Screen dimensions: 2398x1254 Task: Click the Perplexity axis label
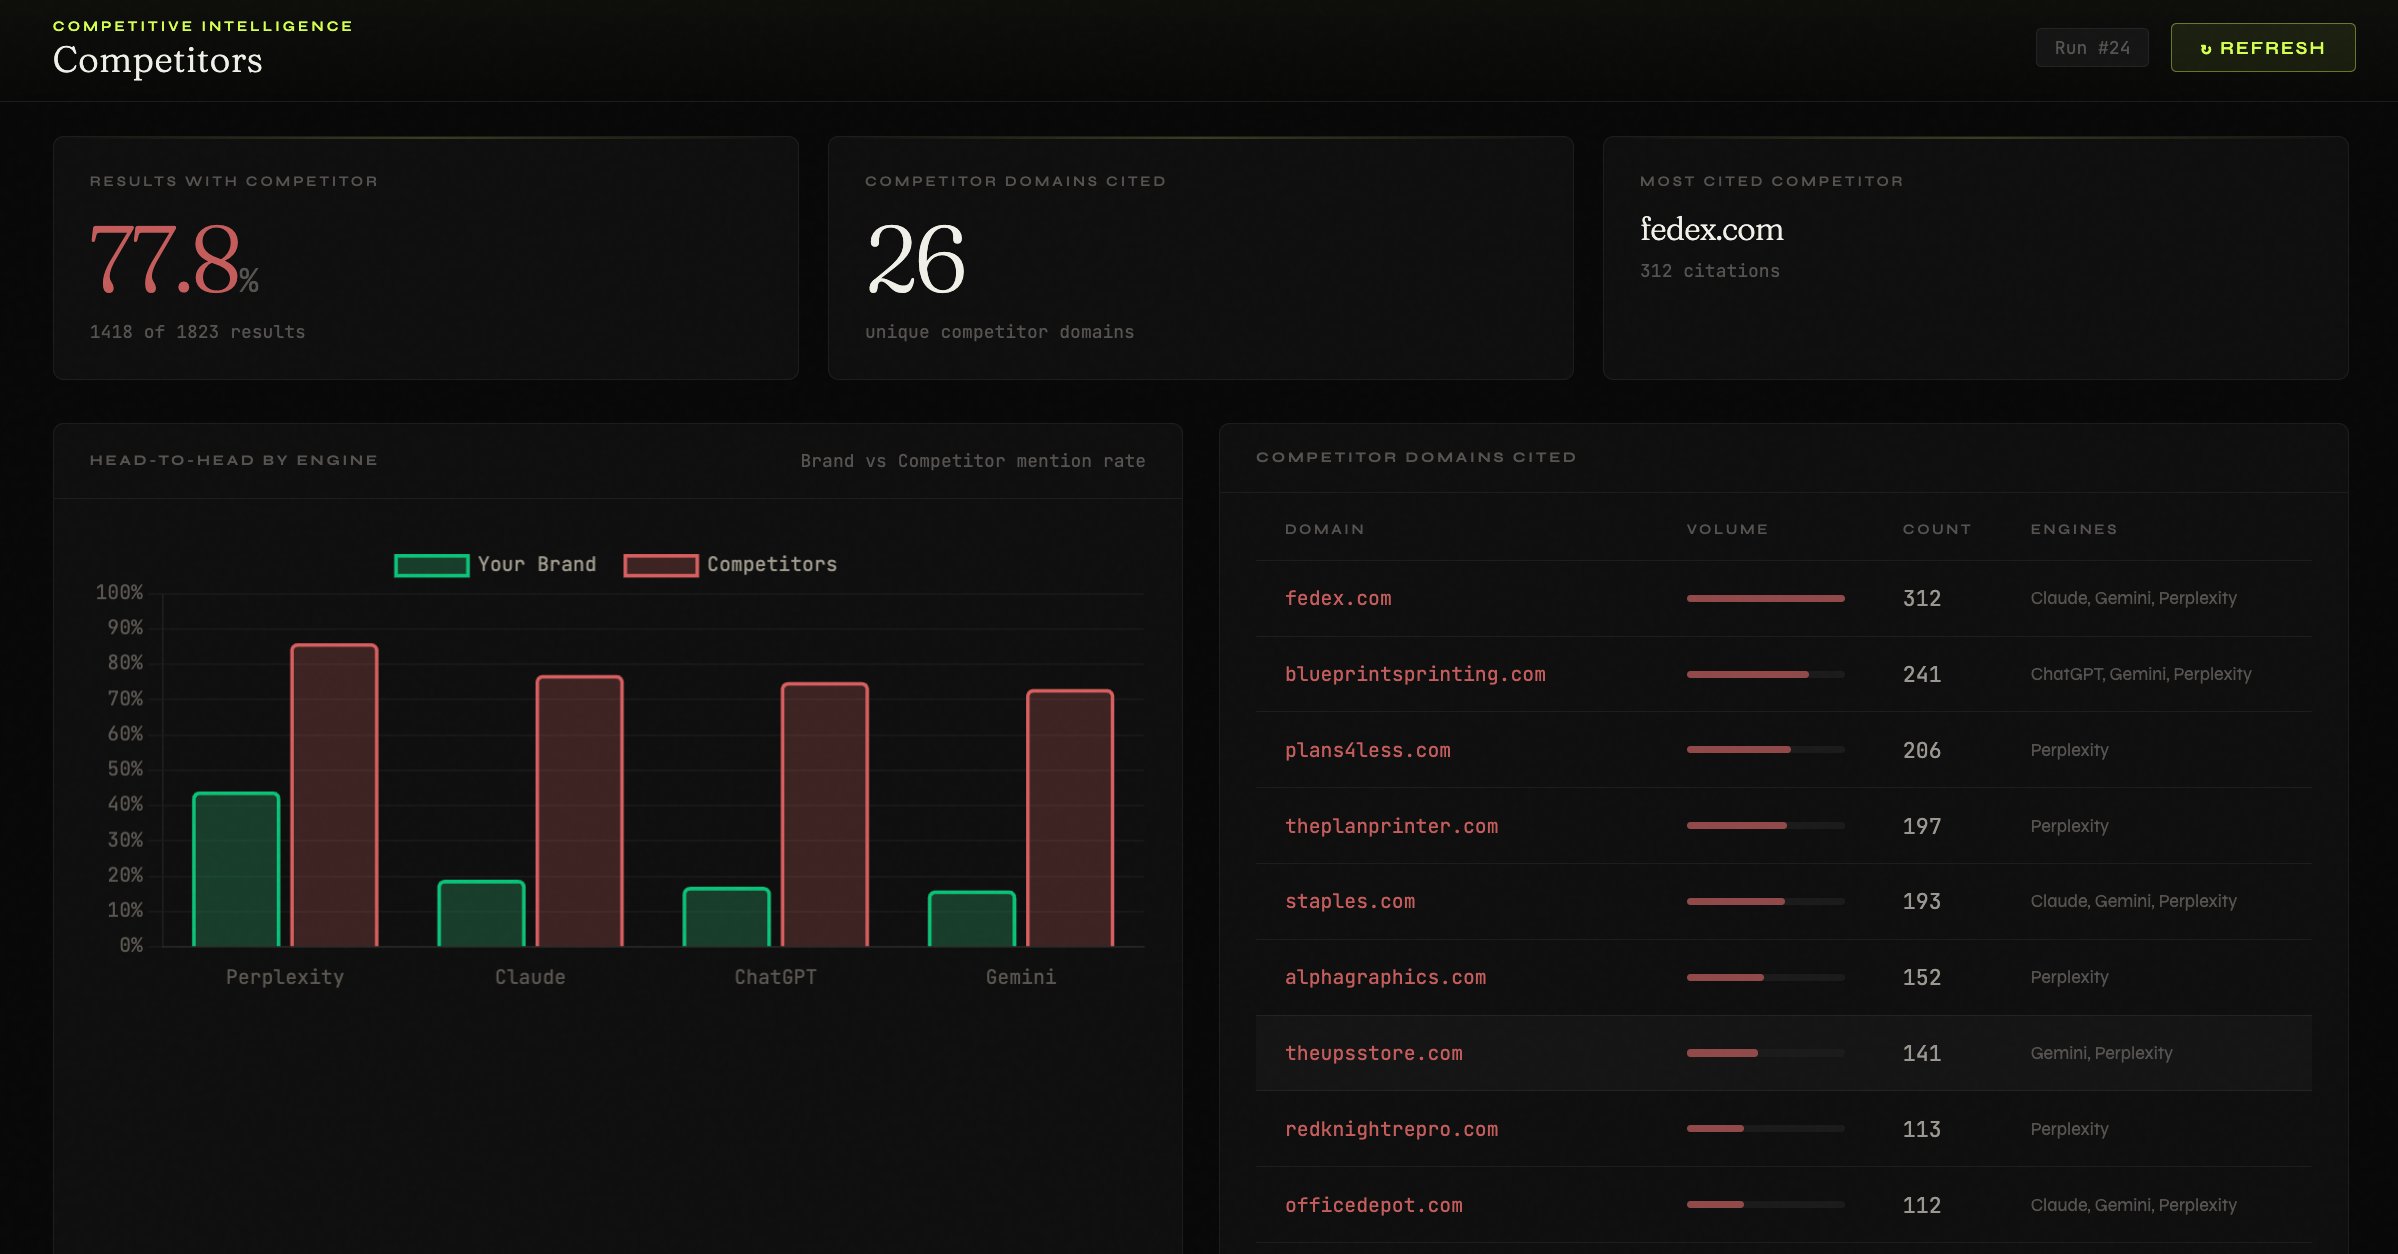click(285, 977)
